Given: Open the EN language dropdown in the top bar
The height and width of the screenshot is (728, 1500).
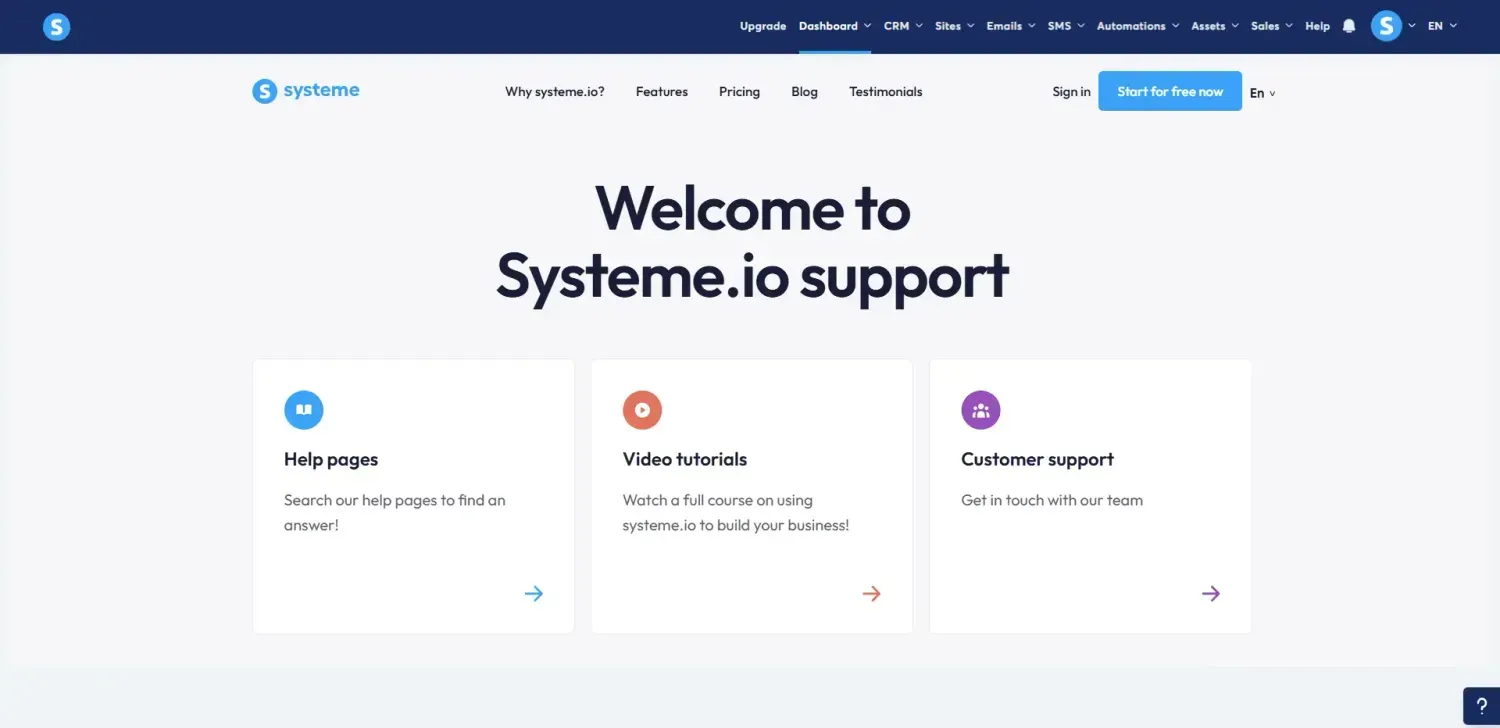Looking at the screenshot, I should [x=1442, y=26].
